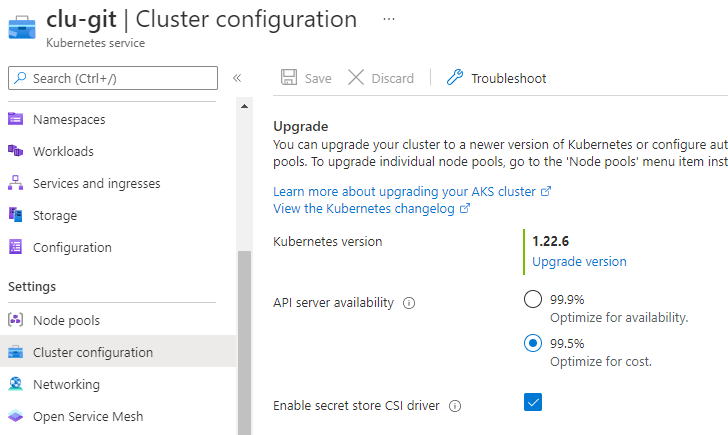Open the Kubernetes changelog link
This screenshot has width=728, height=435.
coord(365,209)
